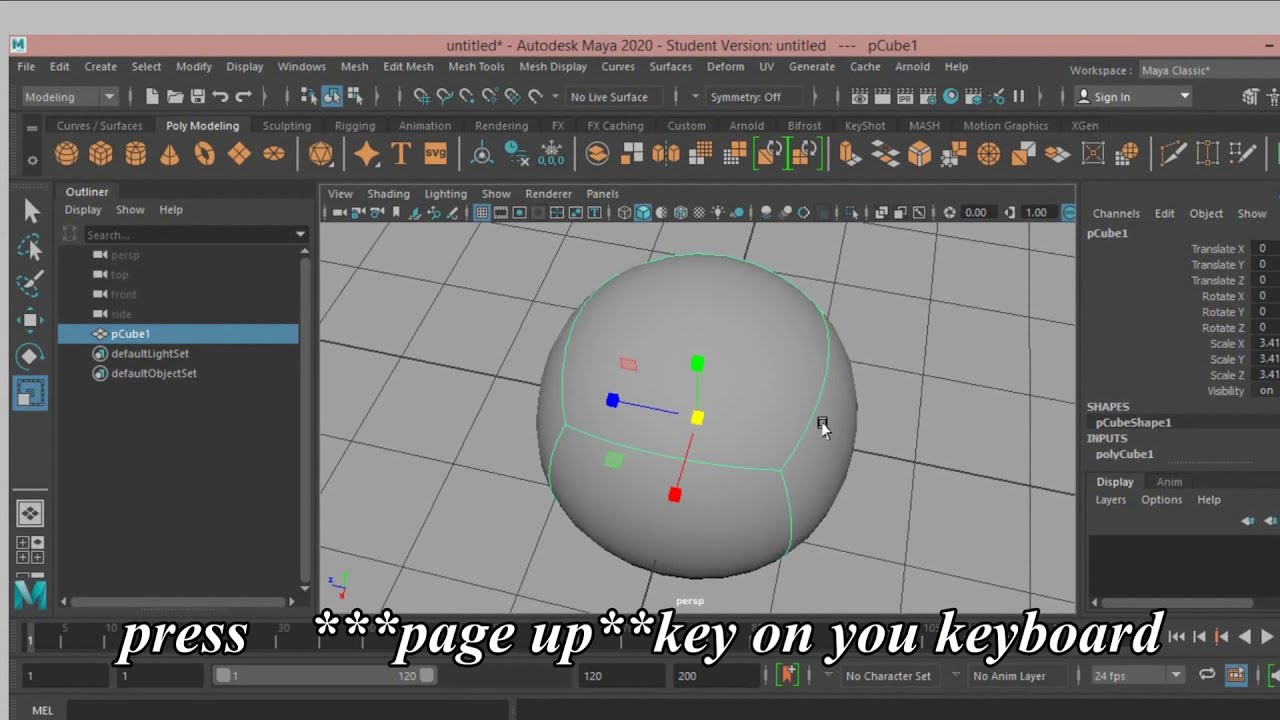Click the Extrude shelf icon
Screen dimensions: 1280x720
(850, 154)
